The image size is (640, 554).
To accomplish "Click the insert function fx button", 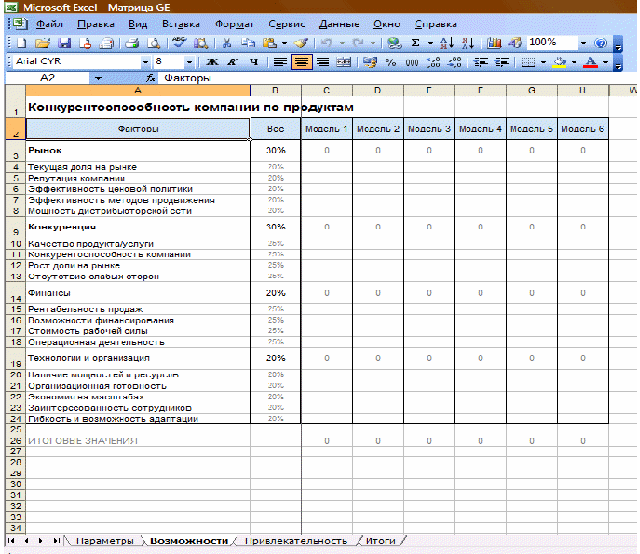I will [151, 78].
